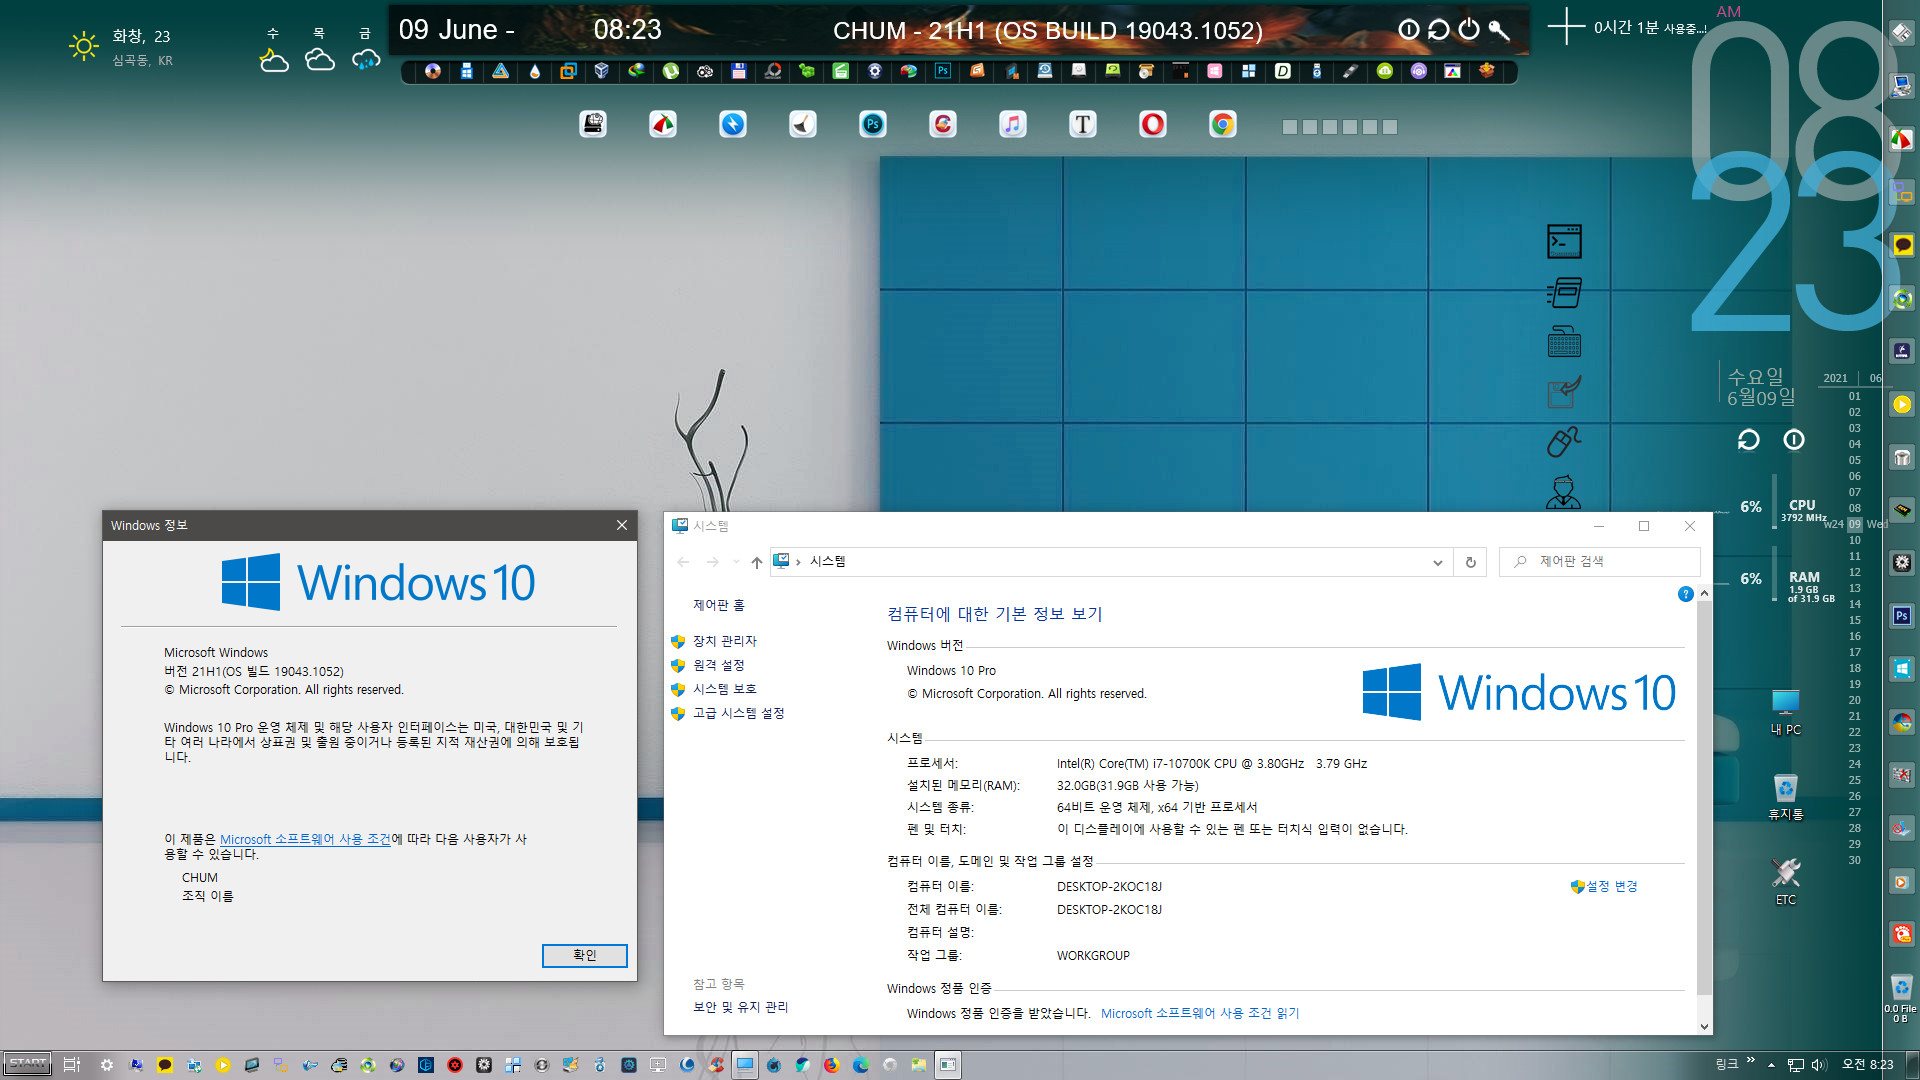
Task: Open the 내 PC desktop icon
Action: [x=1786, y=712]
